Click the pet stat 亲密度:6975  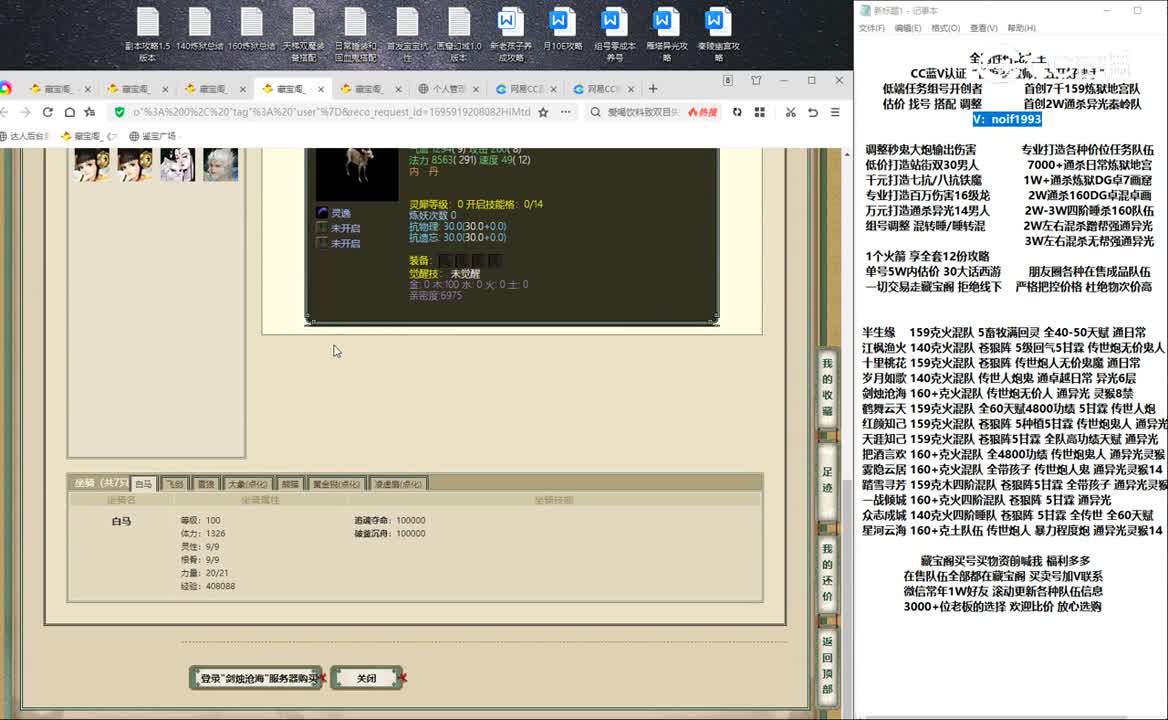click(x=435, y=296)
